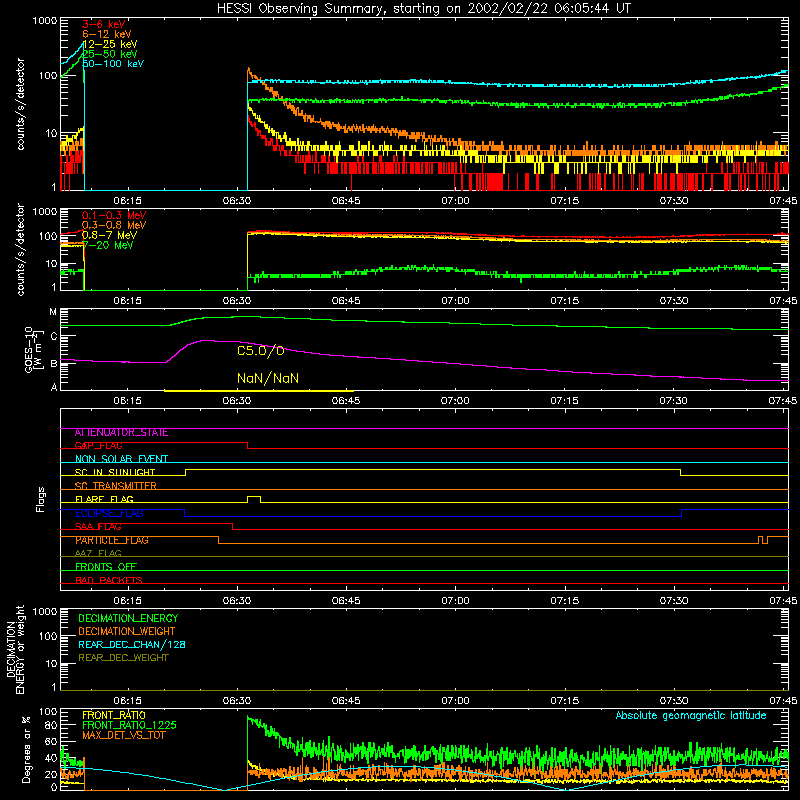
Task: Select the 'FRONTS_OFF' flag label
Action: point(106,567)
